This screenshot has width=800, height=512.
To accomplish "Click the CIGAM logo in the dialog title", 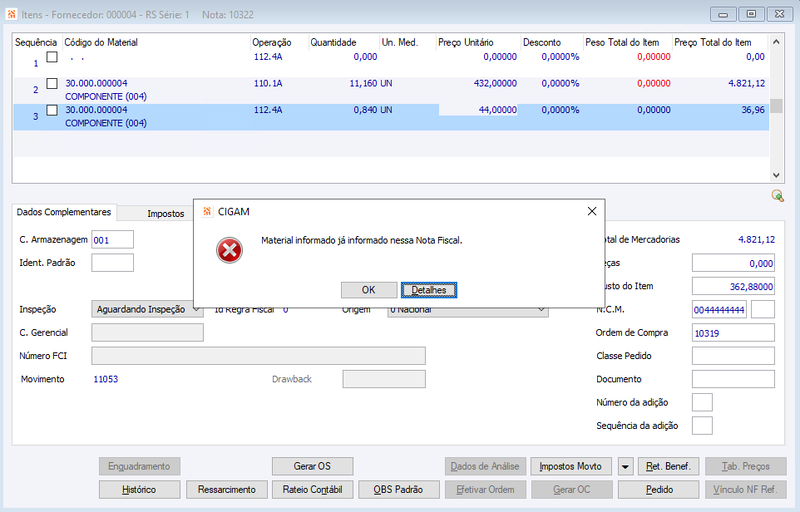I will (207, 211).
